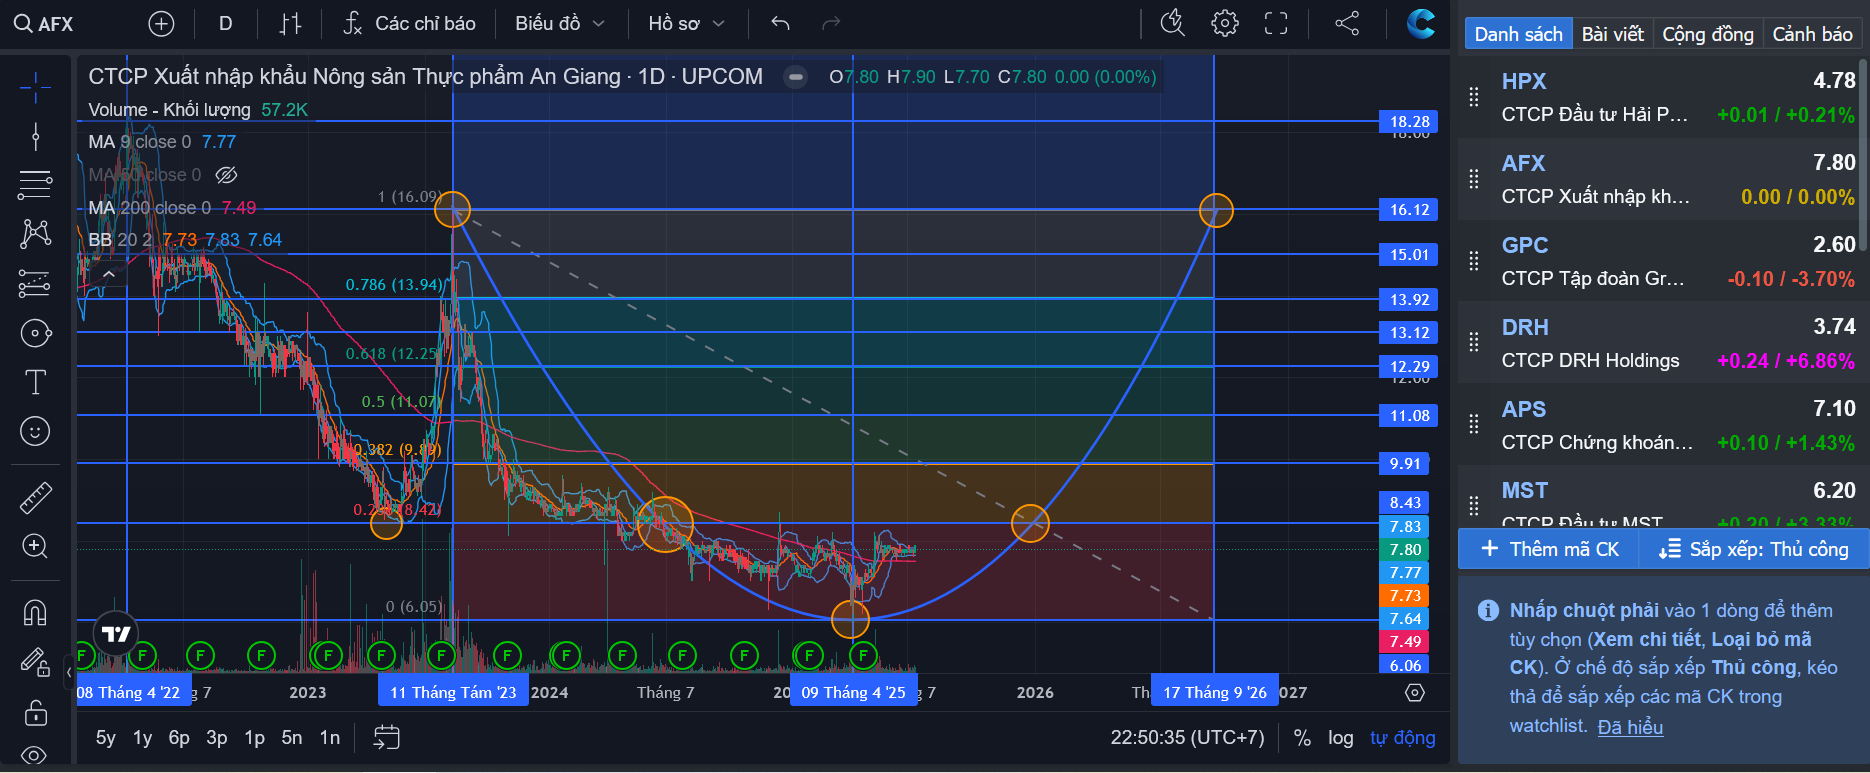Expand the Hồ sơ dropdown
Image resolution: width=1870 pixels, height=773 pixels.
(x=686, y=24)
